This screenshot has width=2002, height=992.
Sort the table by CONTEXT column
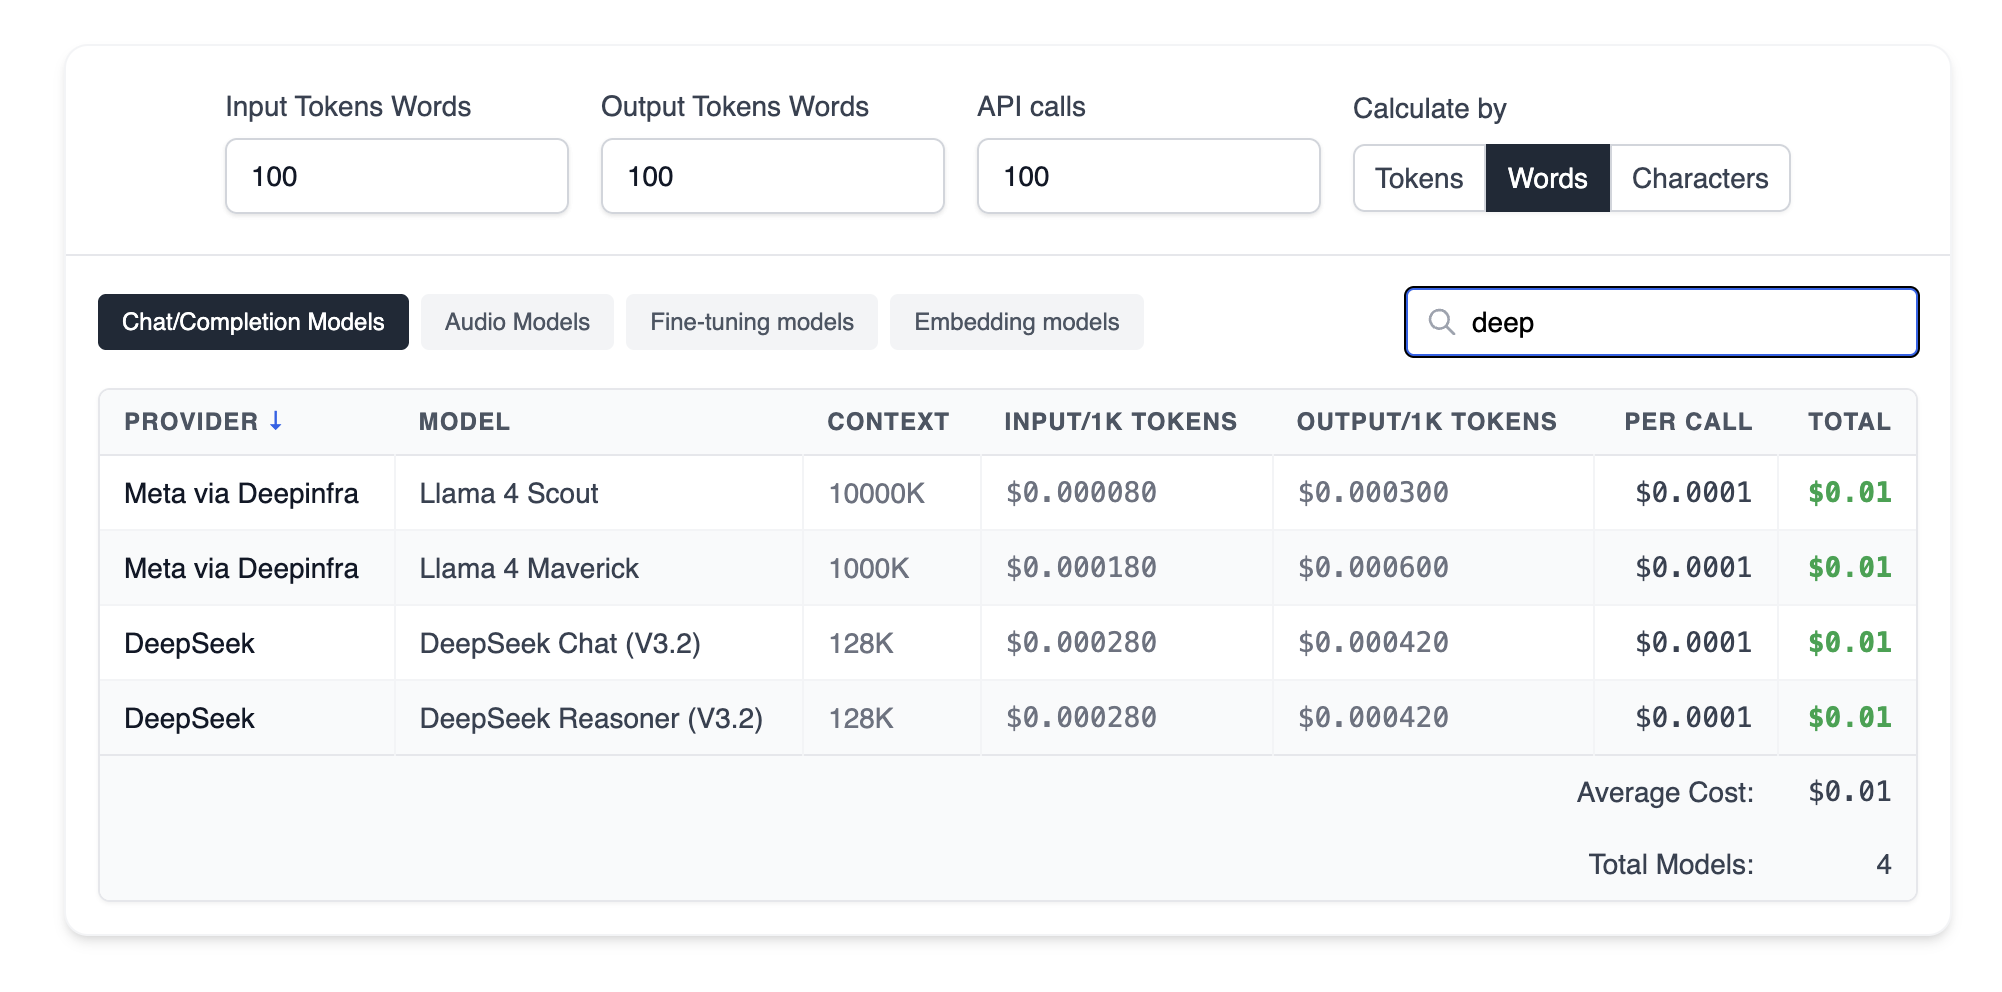click(888, 421)
